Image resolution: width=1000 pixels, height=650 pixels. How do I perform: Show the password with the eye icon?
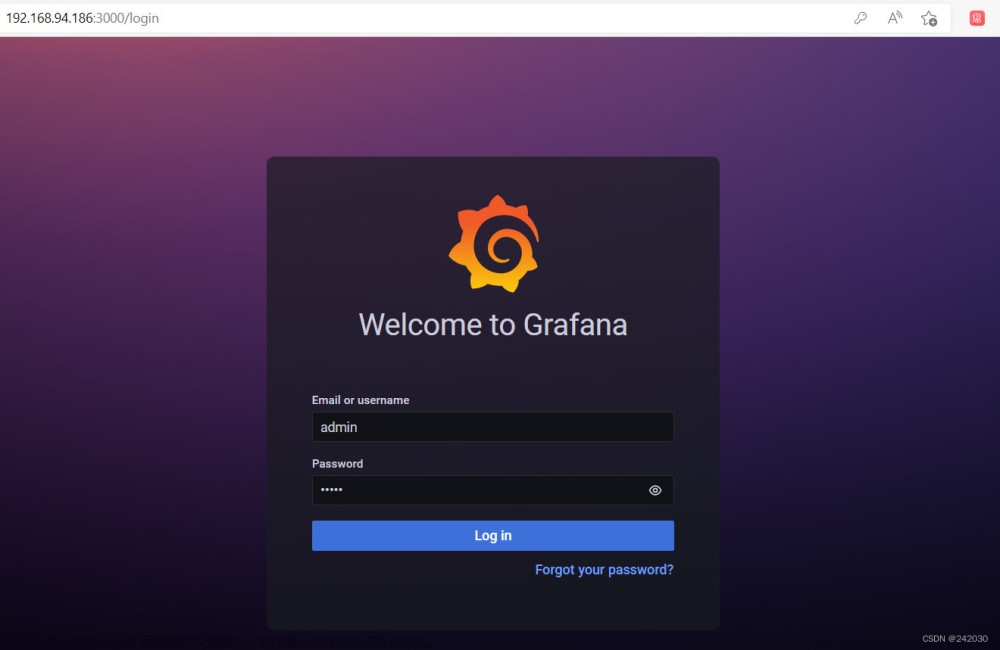click(655, 490)
